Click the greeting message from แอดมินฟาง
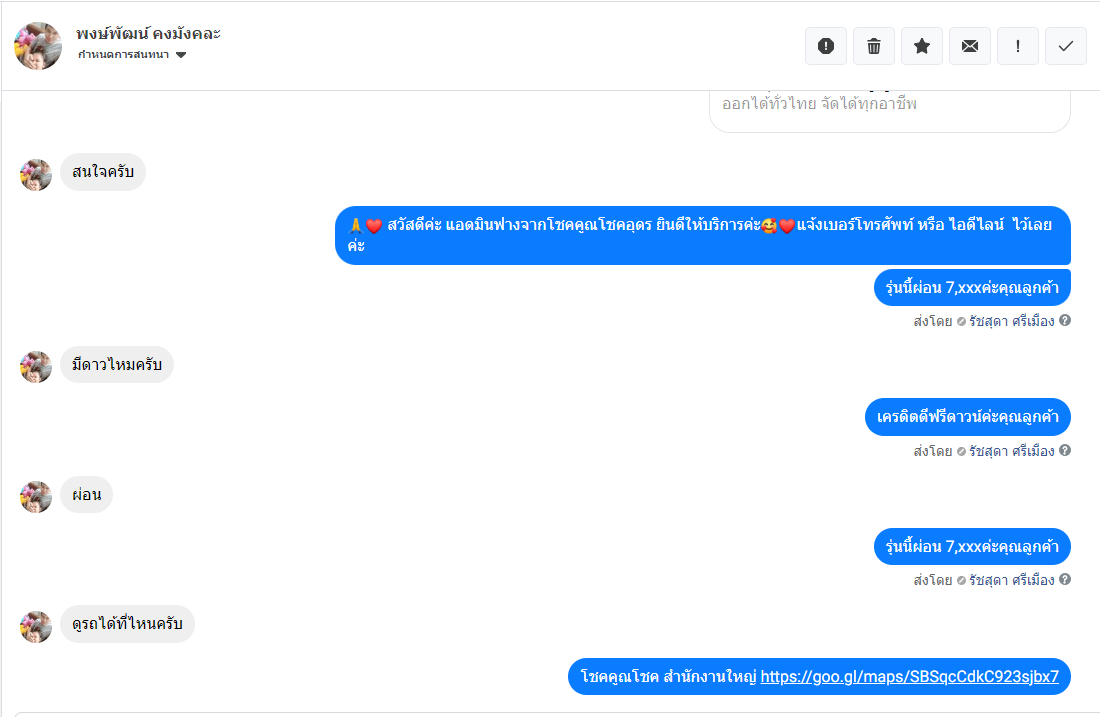 click(x=703, y=235)
